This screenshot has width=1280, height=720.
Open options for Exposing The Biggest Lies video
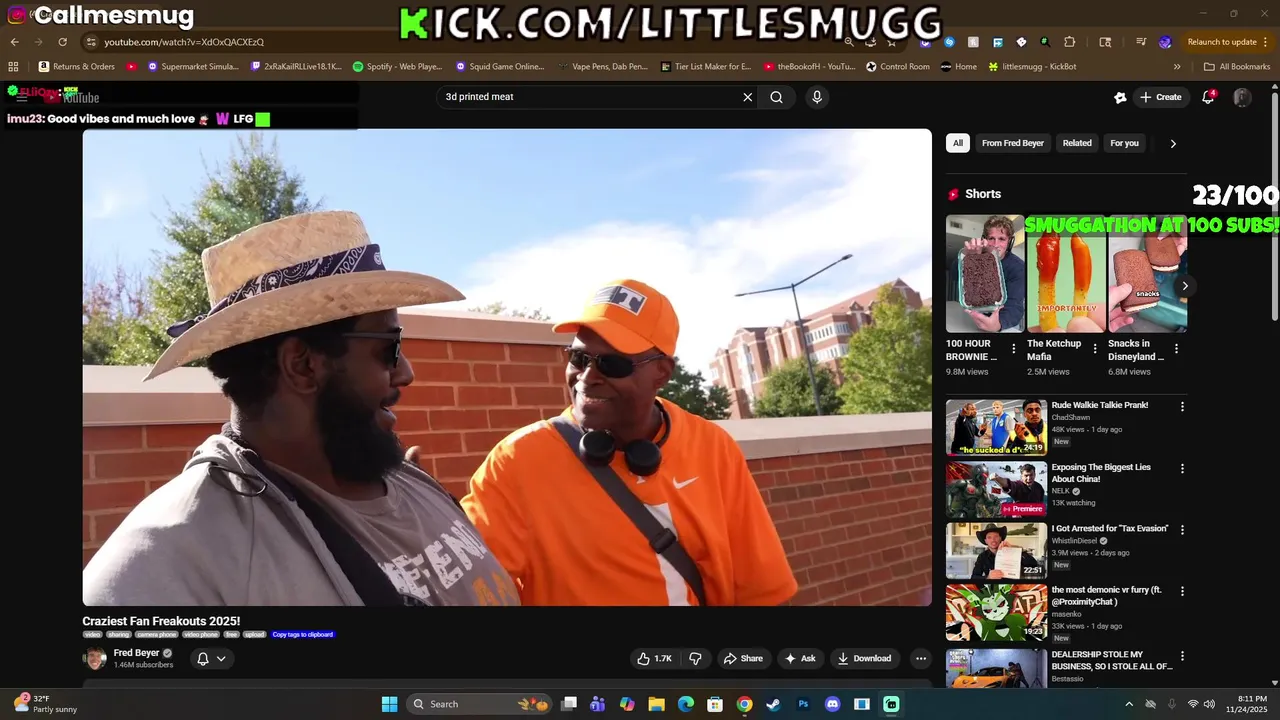[x=1182, y=469]
